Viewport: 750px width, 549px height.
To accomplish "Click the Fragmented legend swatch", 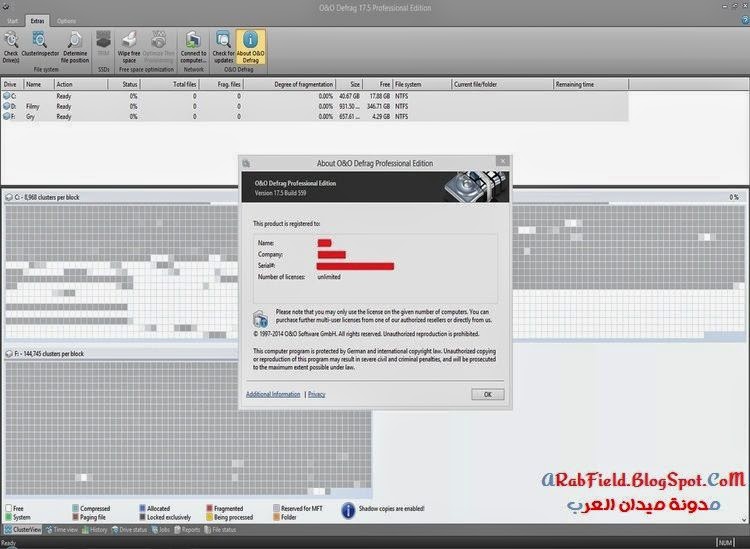I will [x=210, y=508].
